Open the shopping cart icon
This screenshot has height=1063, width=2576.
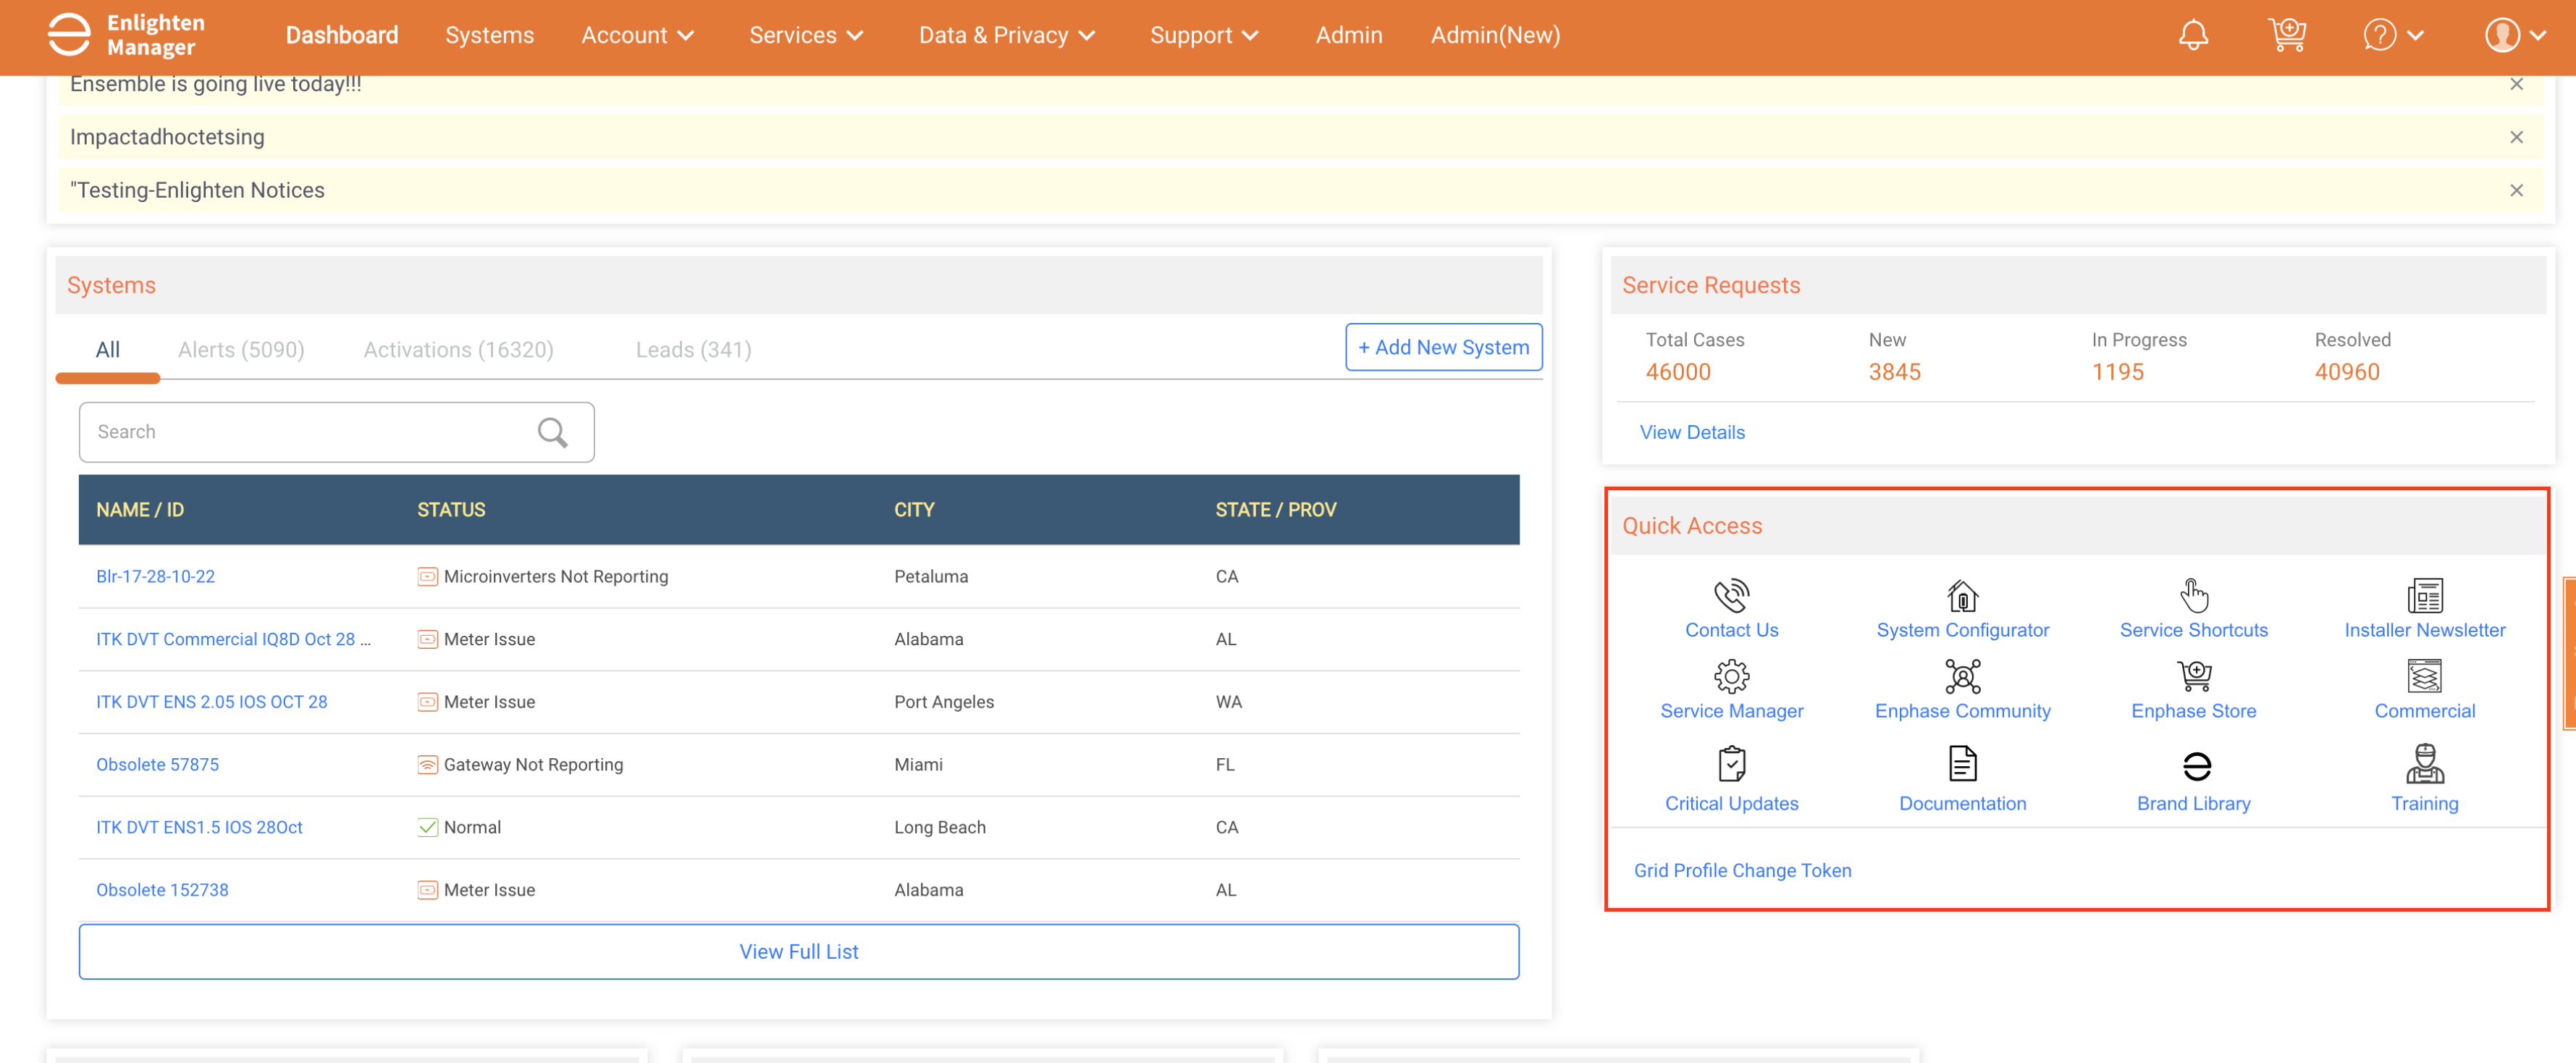2286,35
